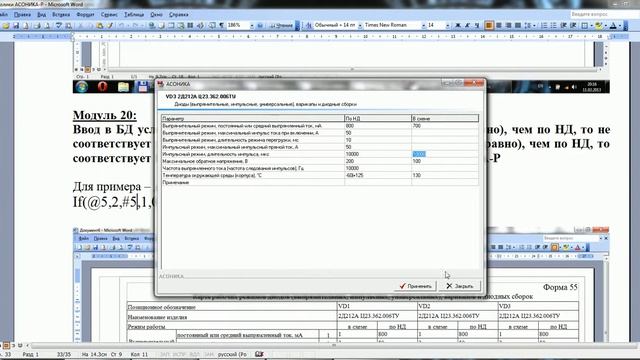Click the Windows Start orb in pasted taskbar
Viewport: 640px width, 360px height.
[x=82, y=87]
